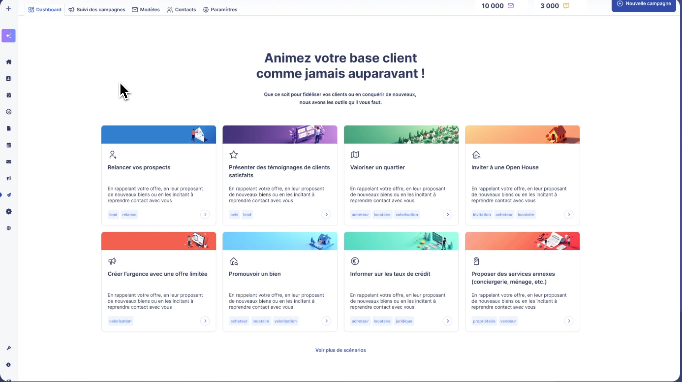
Task: Click the Informer sur les taux de crédit title
Action: tap(390, 274)
